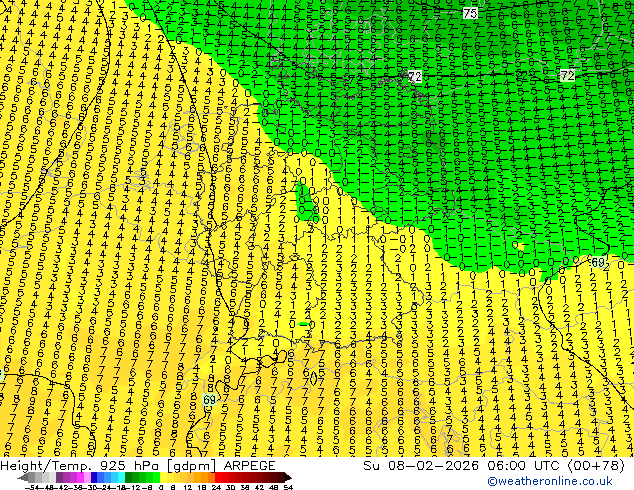The width and height of the screenshot is (634, 490).
Task: Click the 69 label in orange-yellow area
Action: pyautogui.click(x=209, y=400)
